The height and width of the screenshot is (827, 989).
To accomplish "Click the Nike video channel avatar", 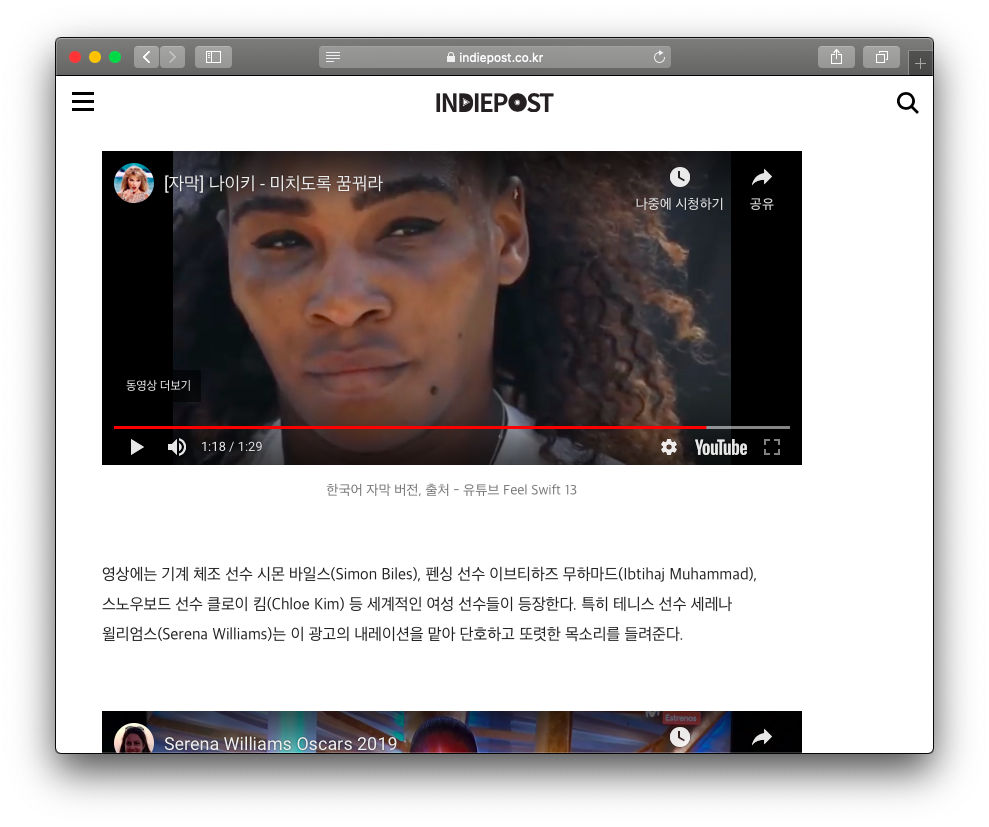I will 134,183.
